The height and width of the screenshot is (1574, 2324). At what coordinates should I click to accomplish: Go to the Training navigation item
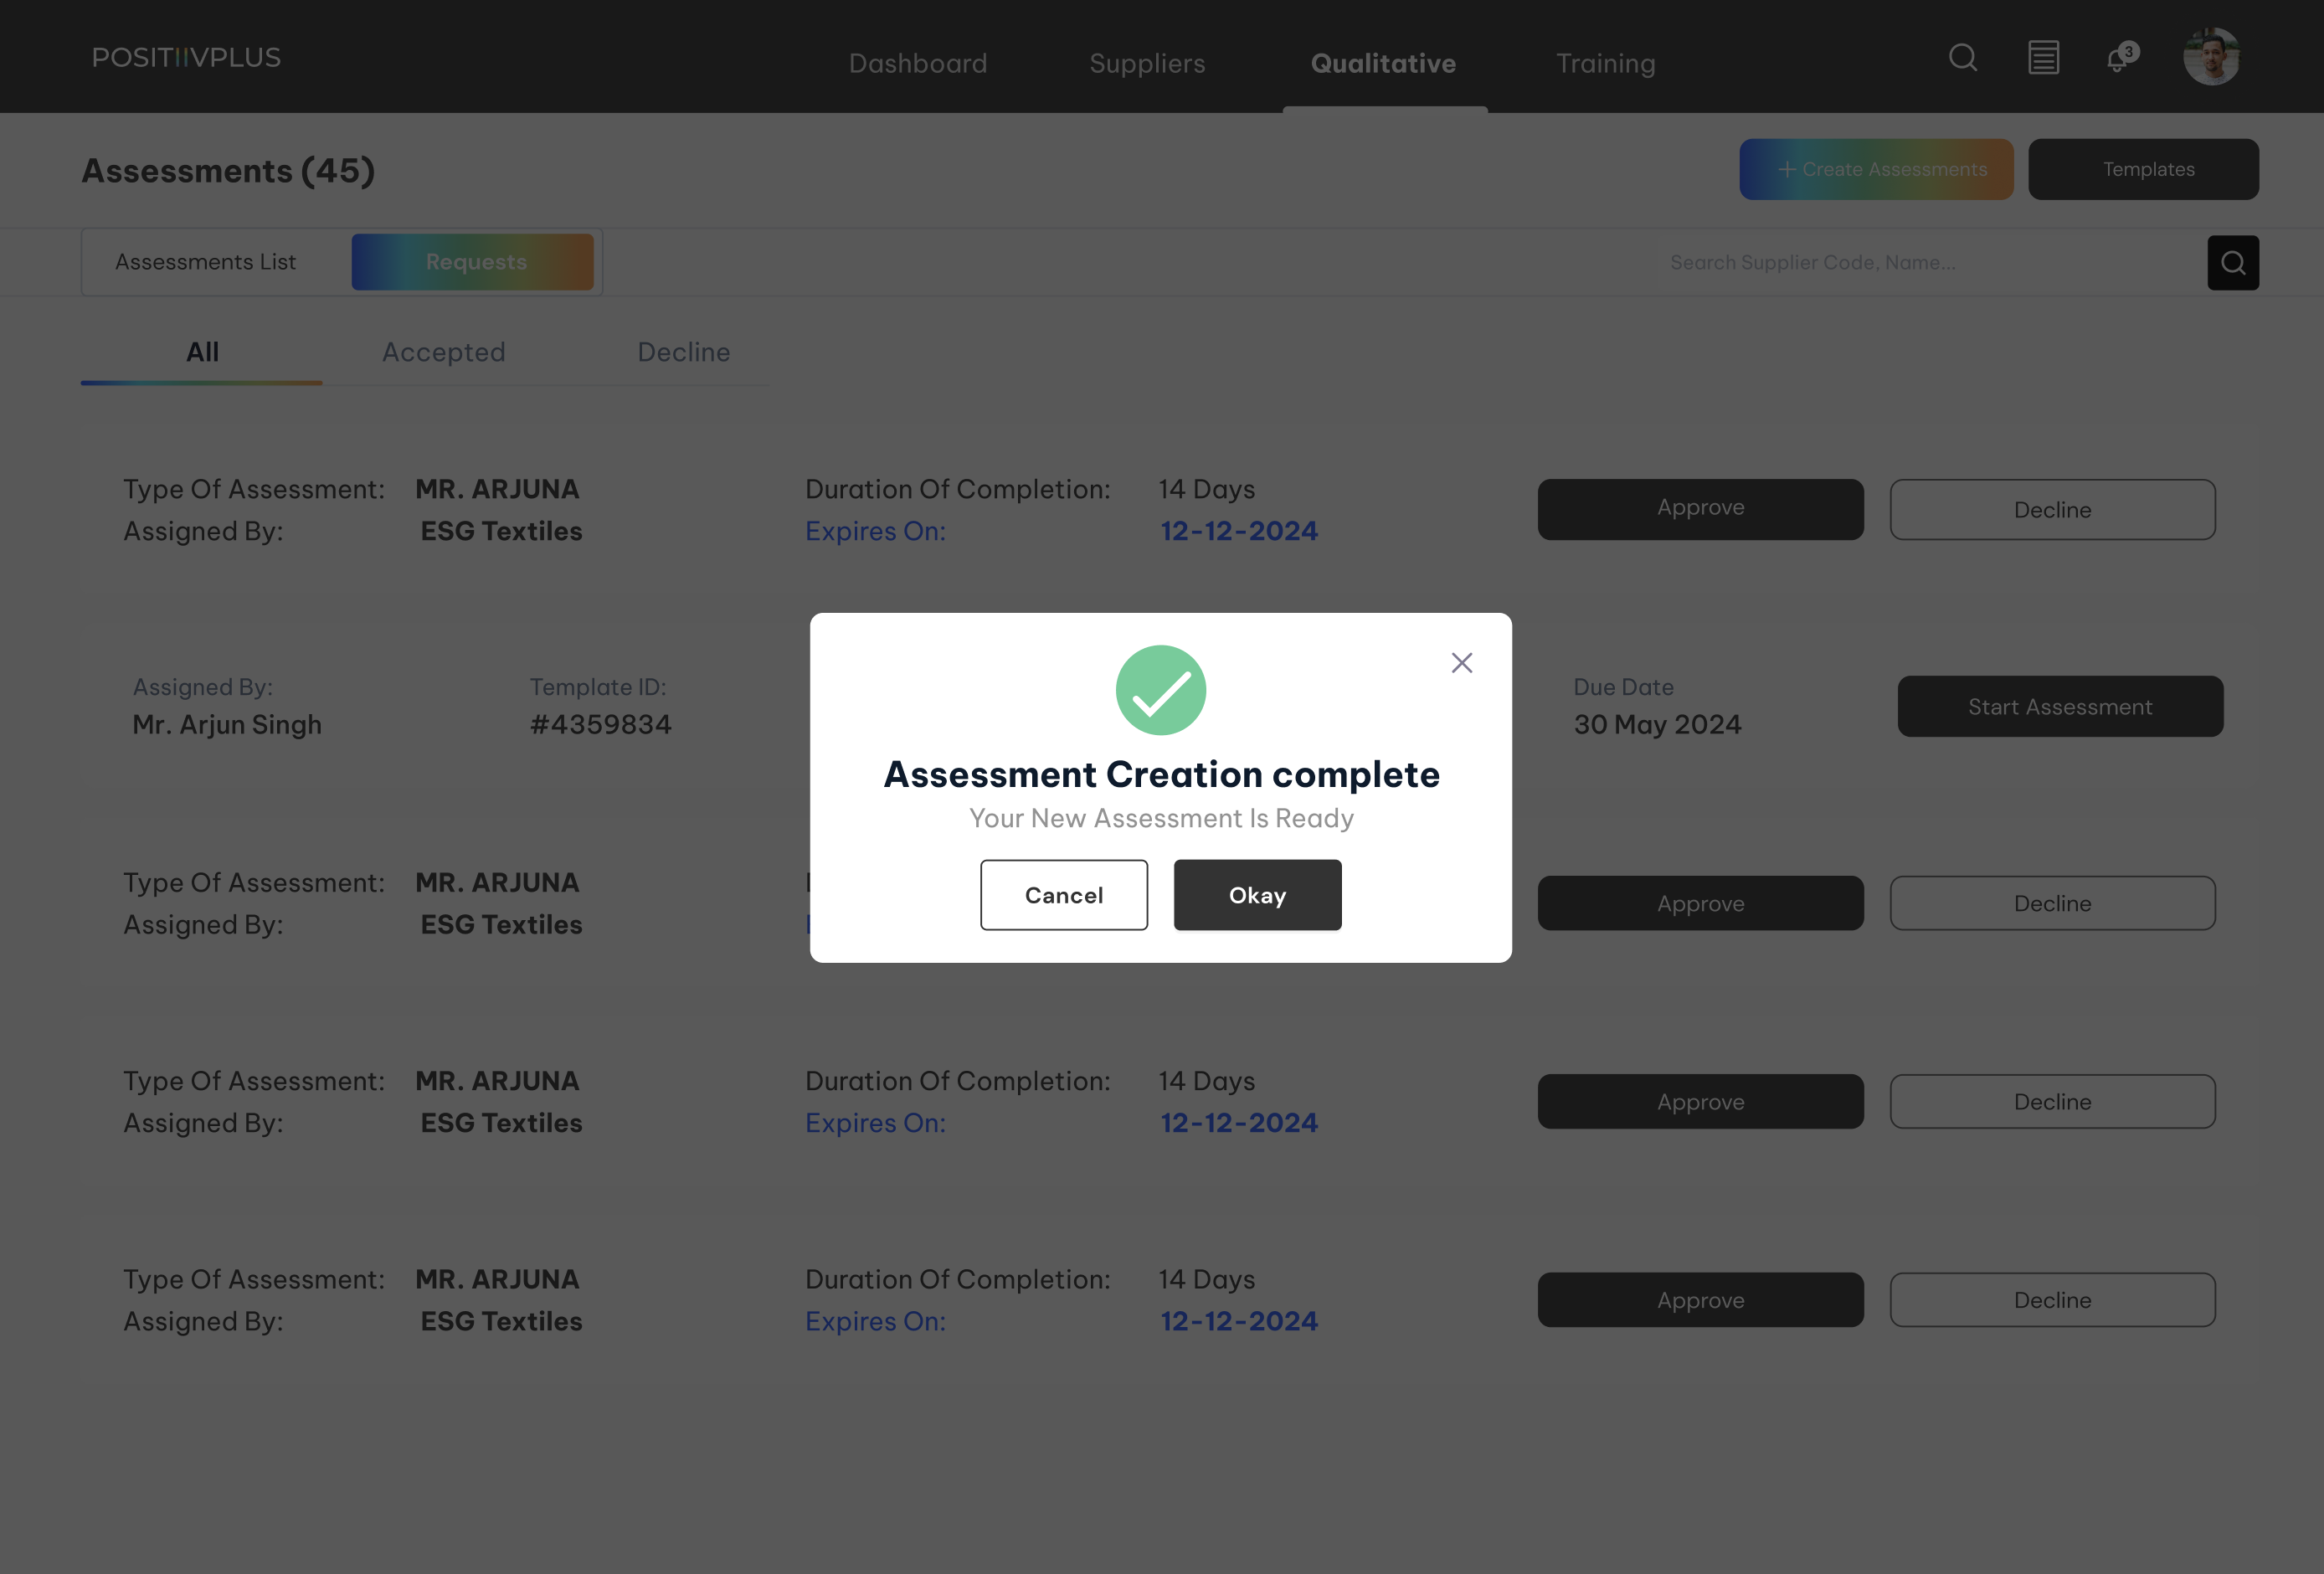(1605, 63)
